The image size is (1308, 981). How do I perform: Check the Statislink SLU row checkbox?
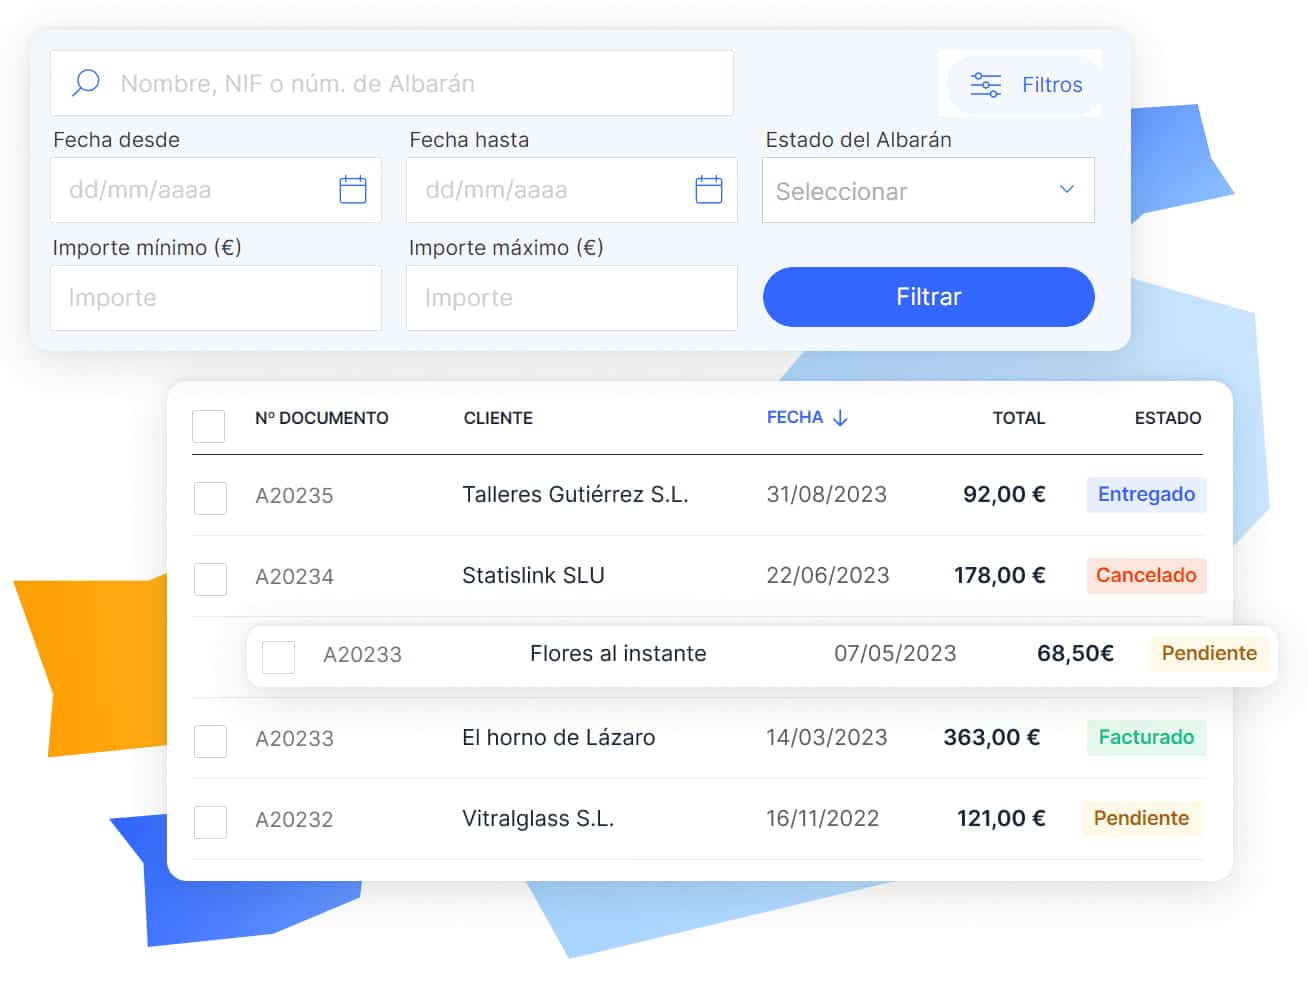coord(210,579)
